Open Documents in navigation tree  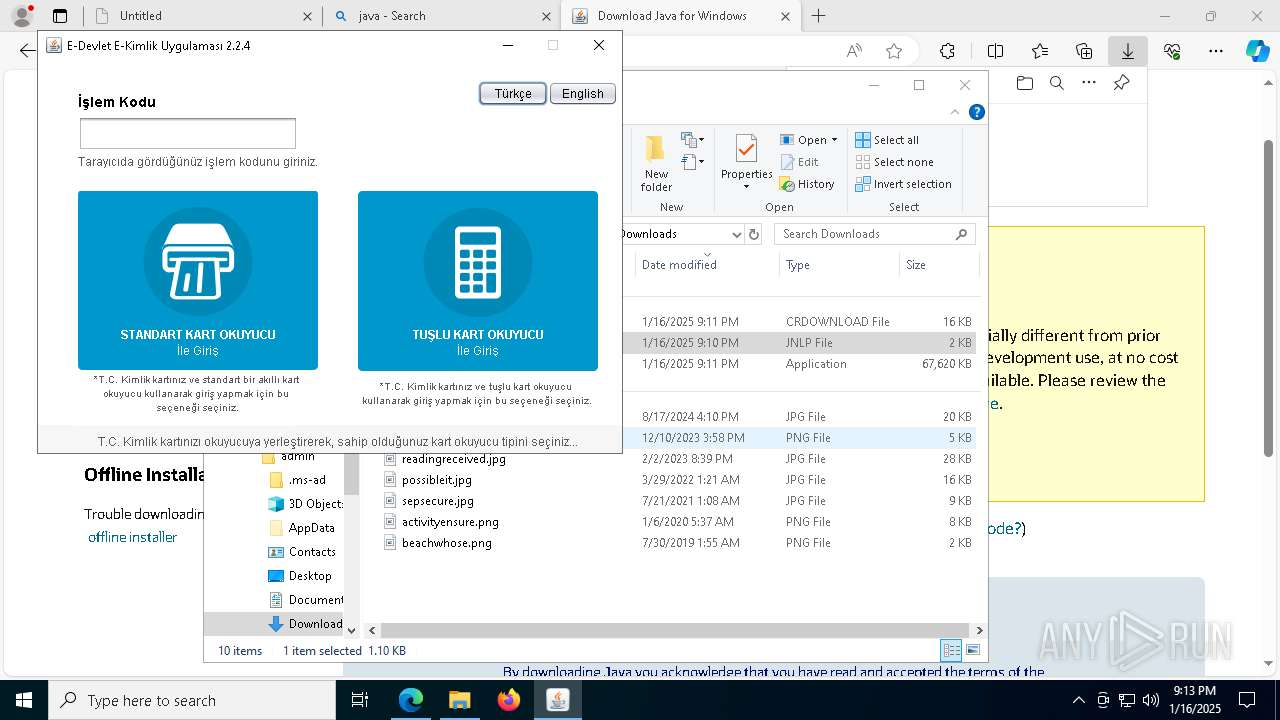pyautogui.click(x=305, y=600)
